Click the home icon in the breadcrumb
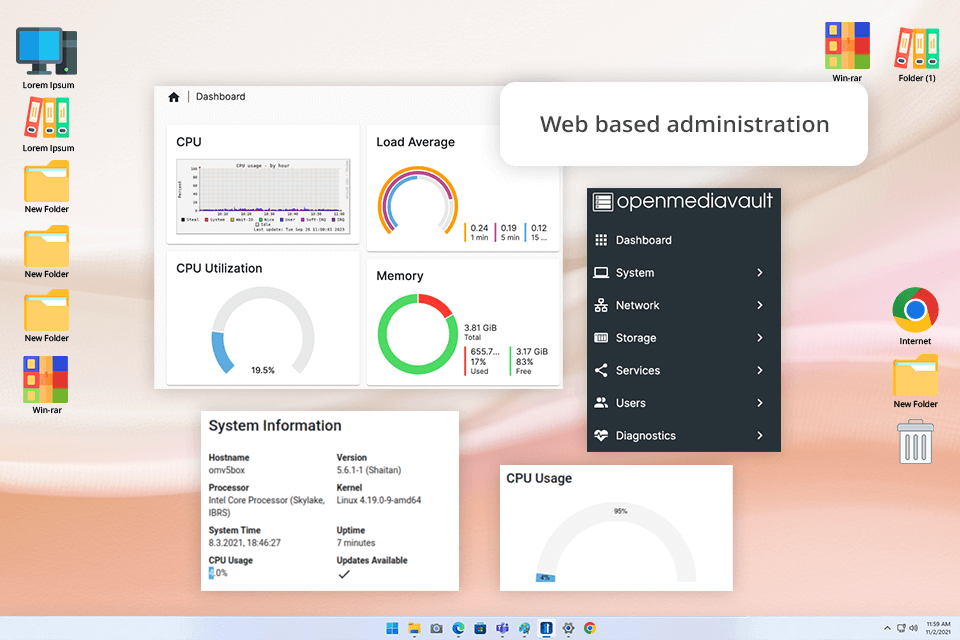960x640 pixels. 174,97
